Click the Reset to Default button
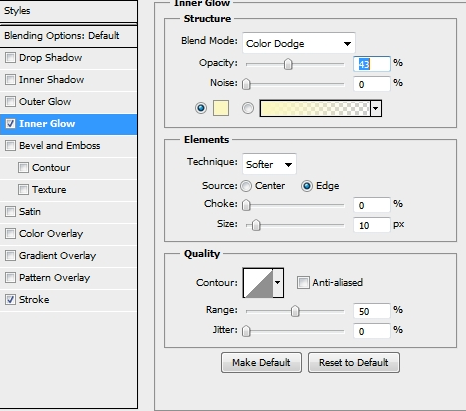This screenshot has width=466, height=411. tap(354, 362)
